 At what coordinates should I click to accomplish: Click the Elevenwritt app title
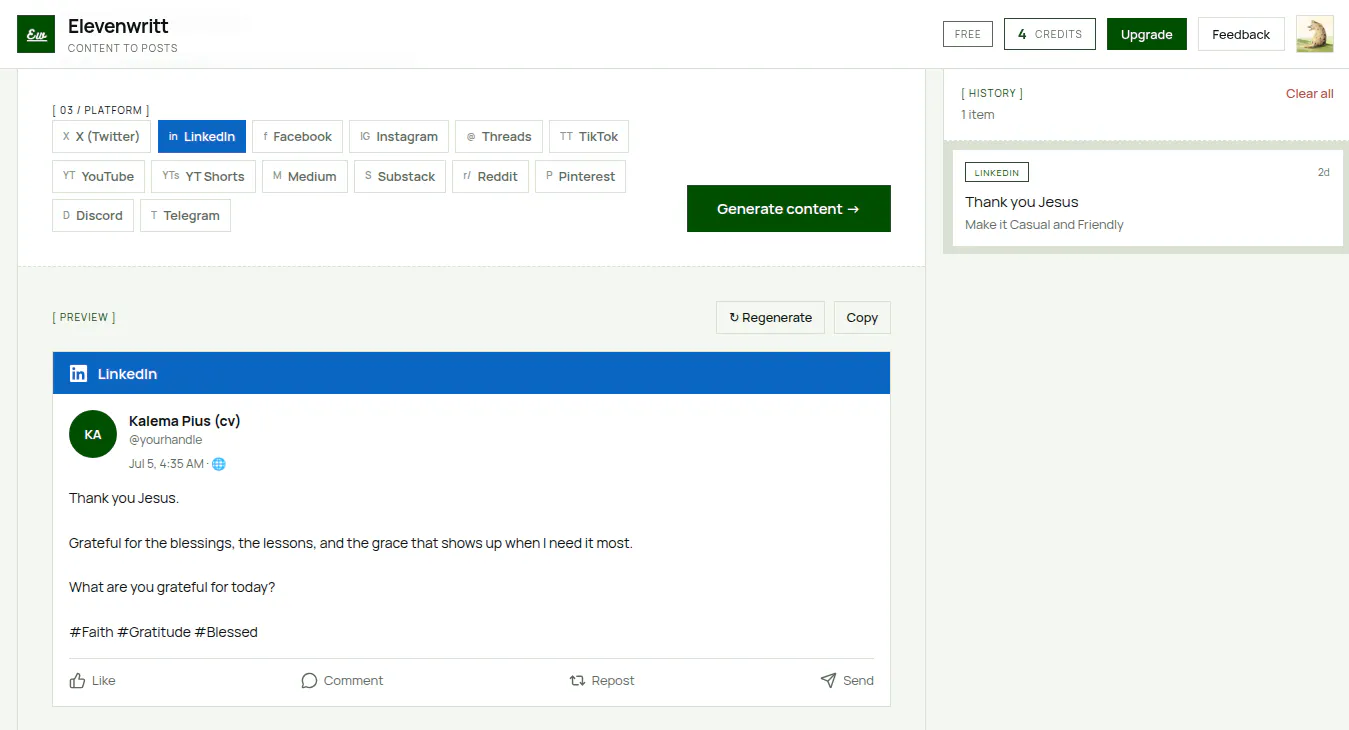[x=119, y=27]
